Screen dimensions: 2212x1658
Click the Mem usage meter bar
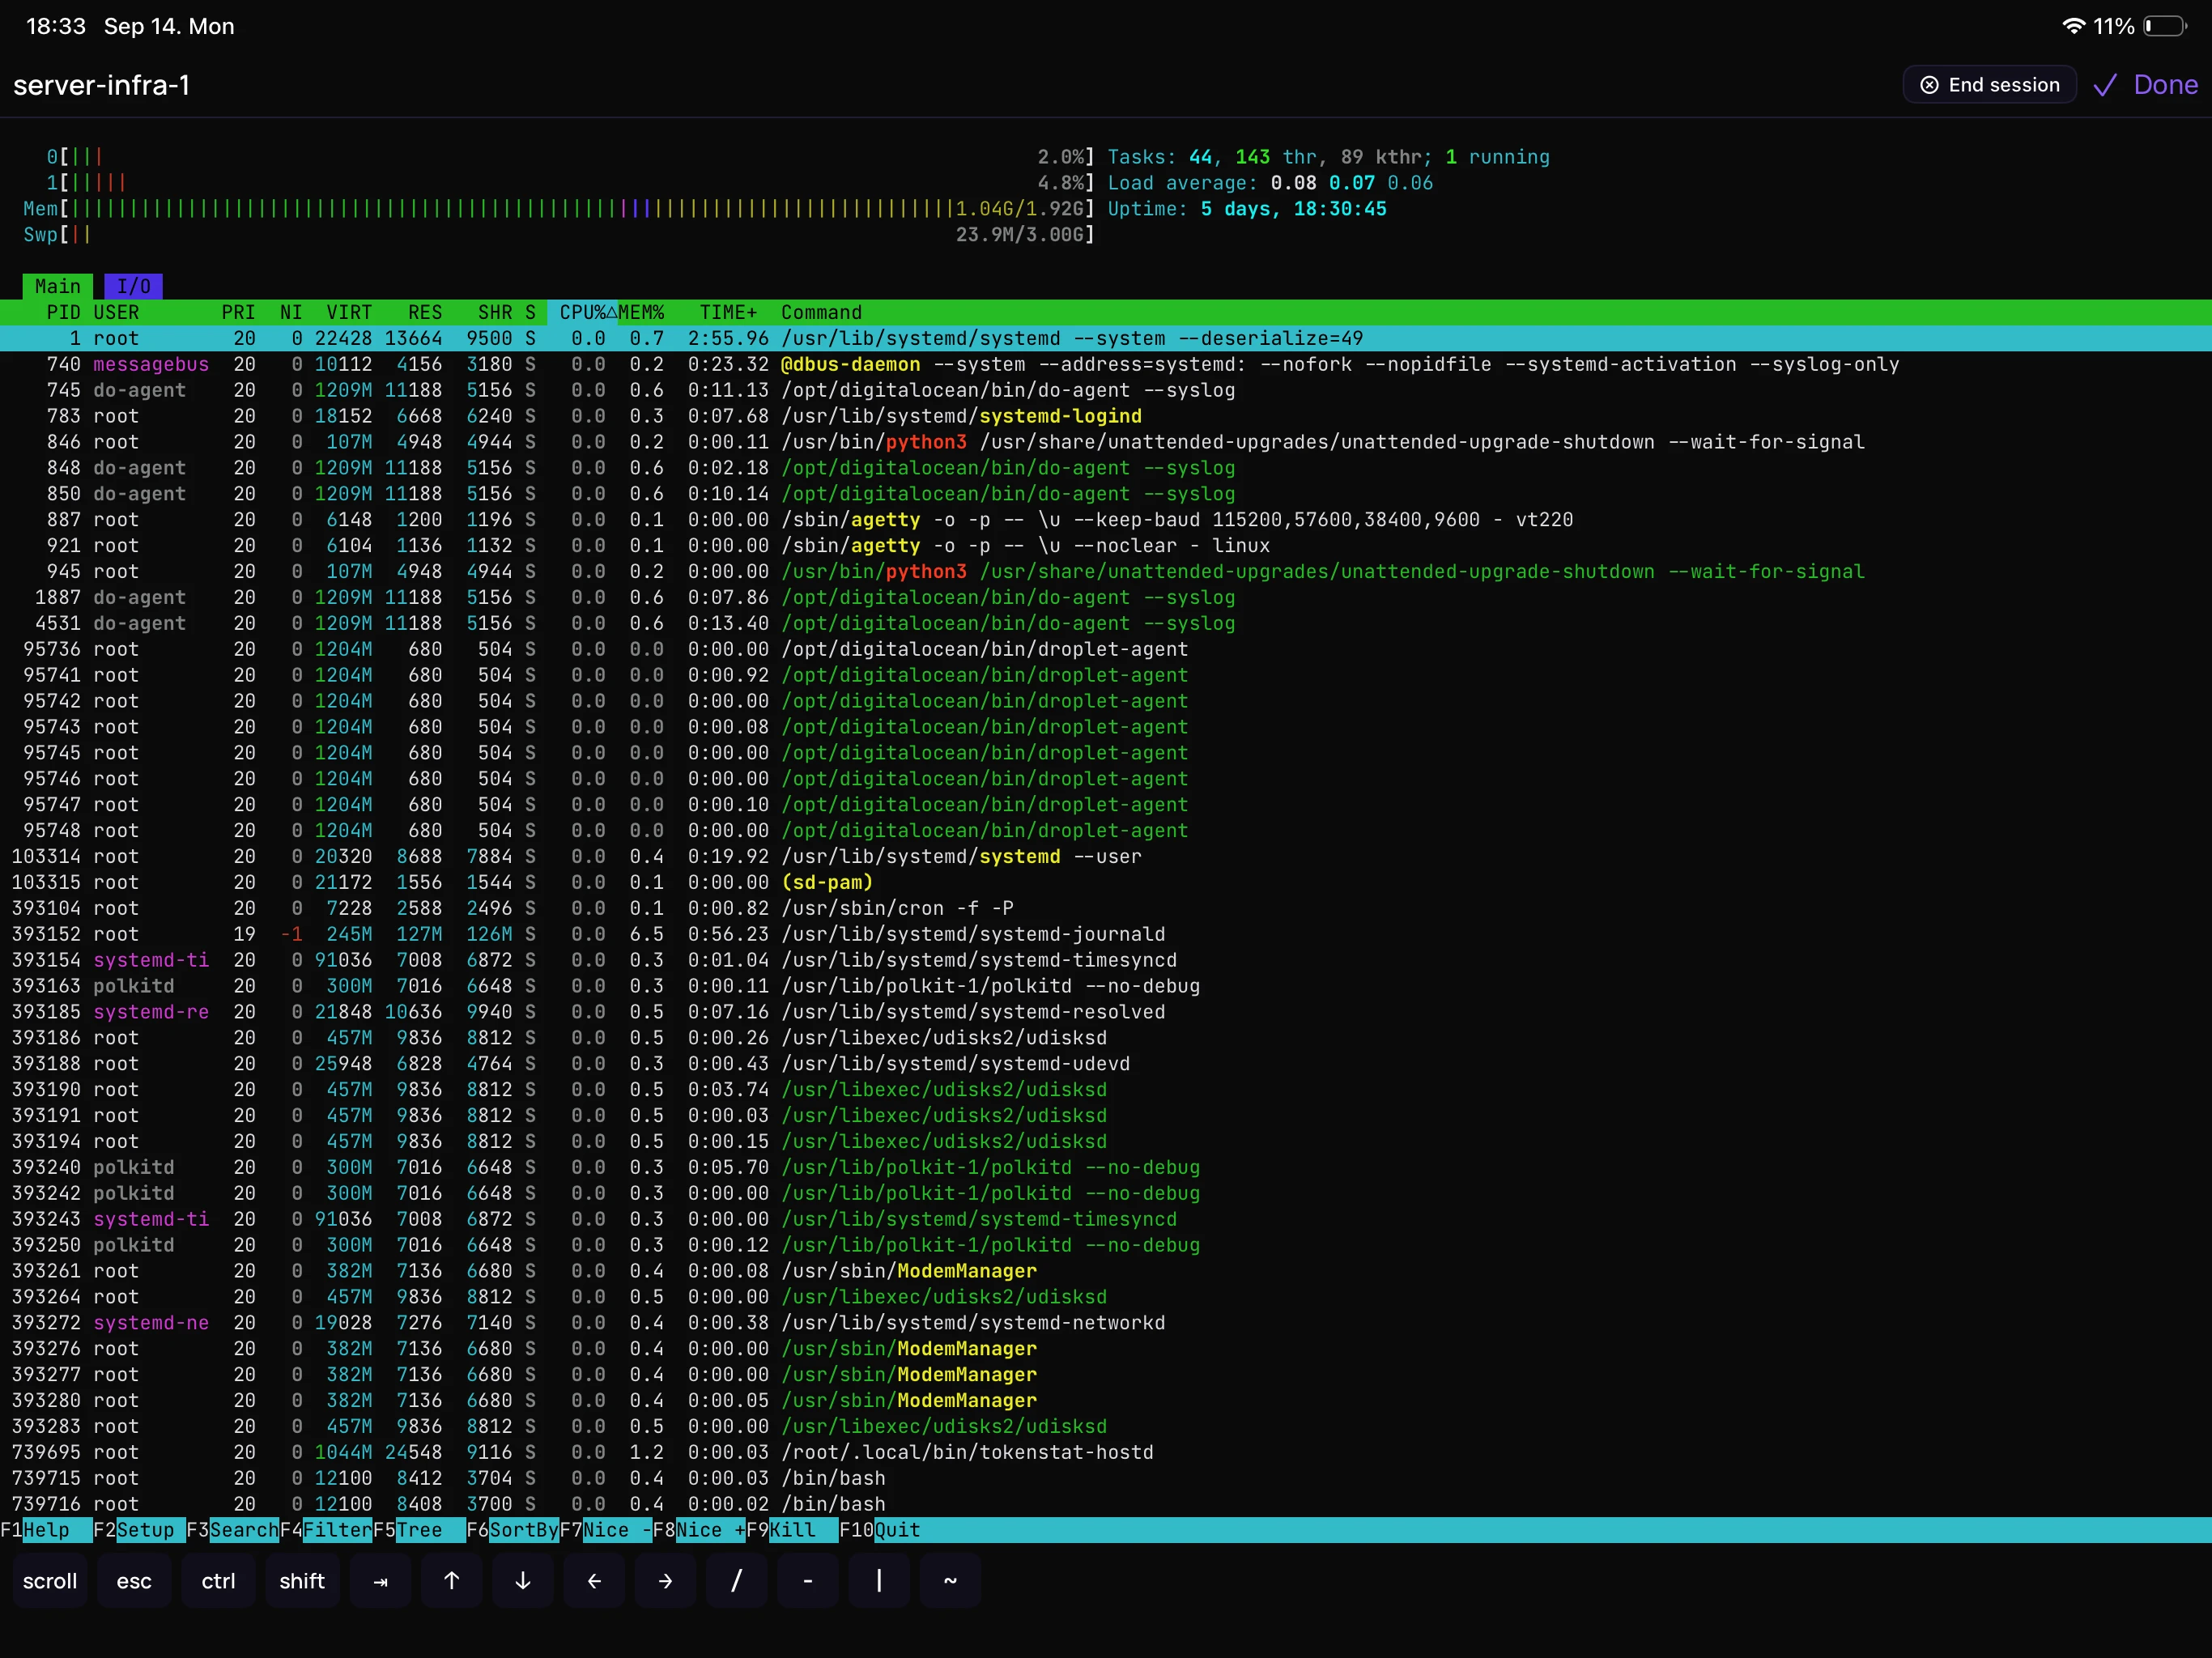(558, 209)
